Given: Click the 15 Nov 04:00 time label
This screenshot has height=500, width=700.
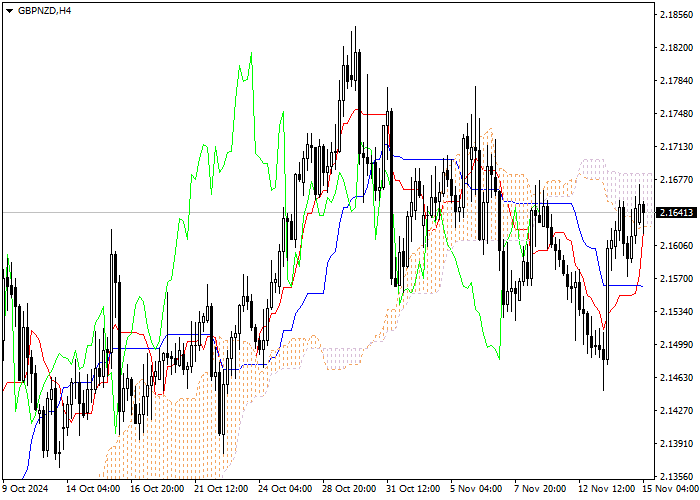Looking at the screenshot, I should pos(670,489).
